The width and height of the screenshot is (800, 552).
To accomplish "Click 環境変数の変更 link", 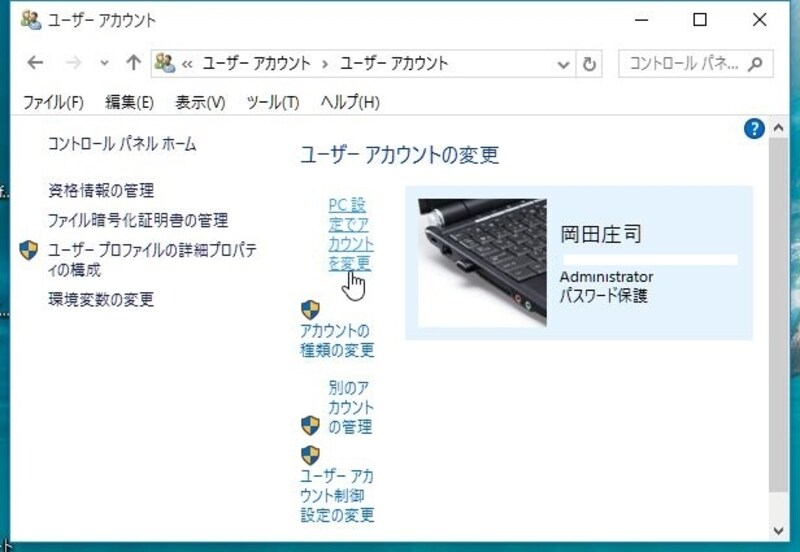I will [x=101, y=299].
